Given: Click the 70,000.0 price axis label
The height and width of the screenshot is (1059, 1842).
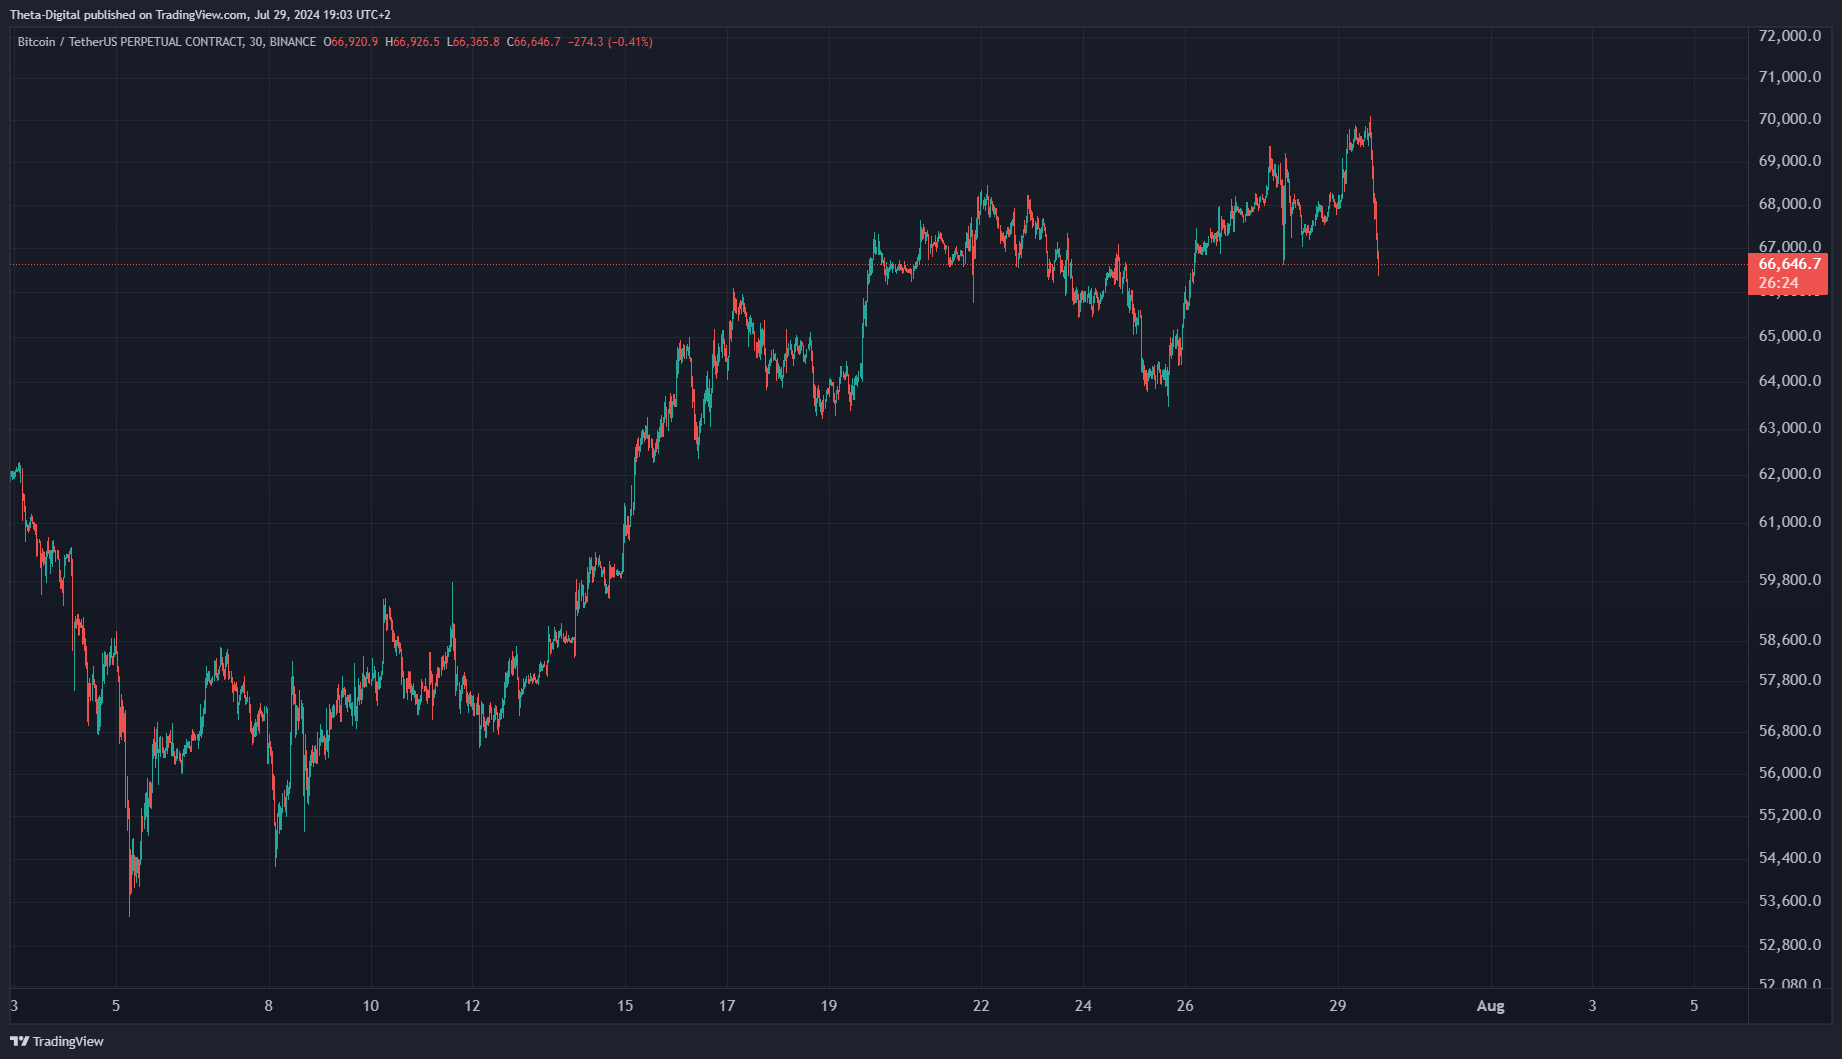Looking at the screenshot, I should coord(1790,119).
